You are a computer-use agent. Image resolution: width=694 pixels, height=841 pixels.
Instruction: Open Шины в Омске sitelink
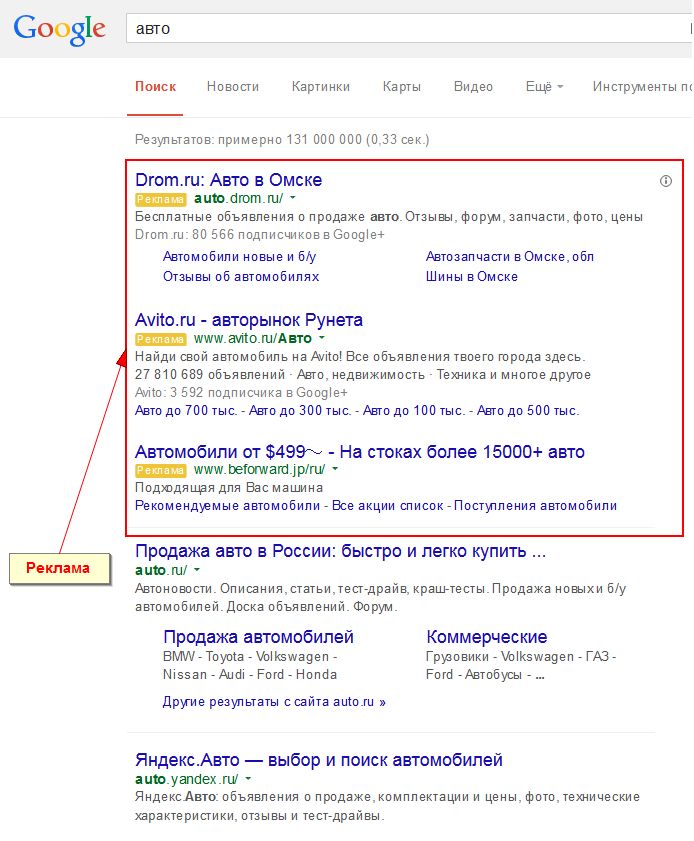[x=472, y=277]
